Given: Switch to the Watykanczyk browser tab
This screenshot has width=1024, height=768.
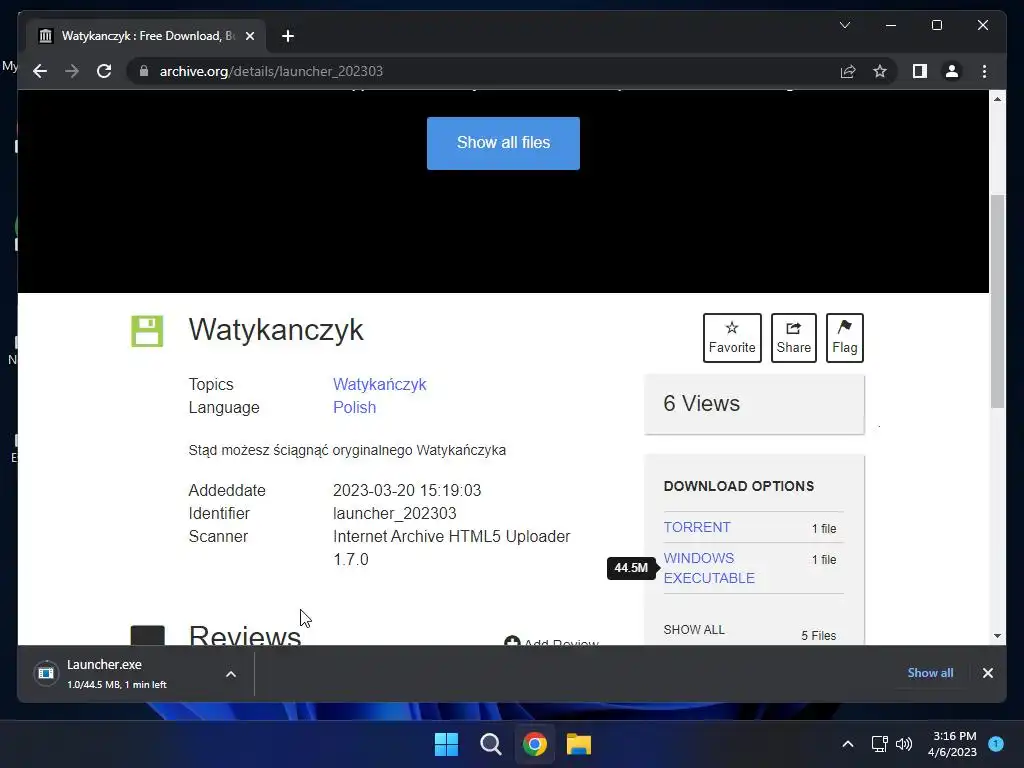Looking at the screenshot, I should pos(146,36).
